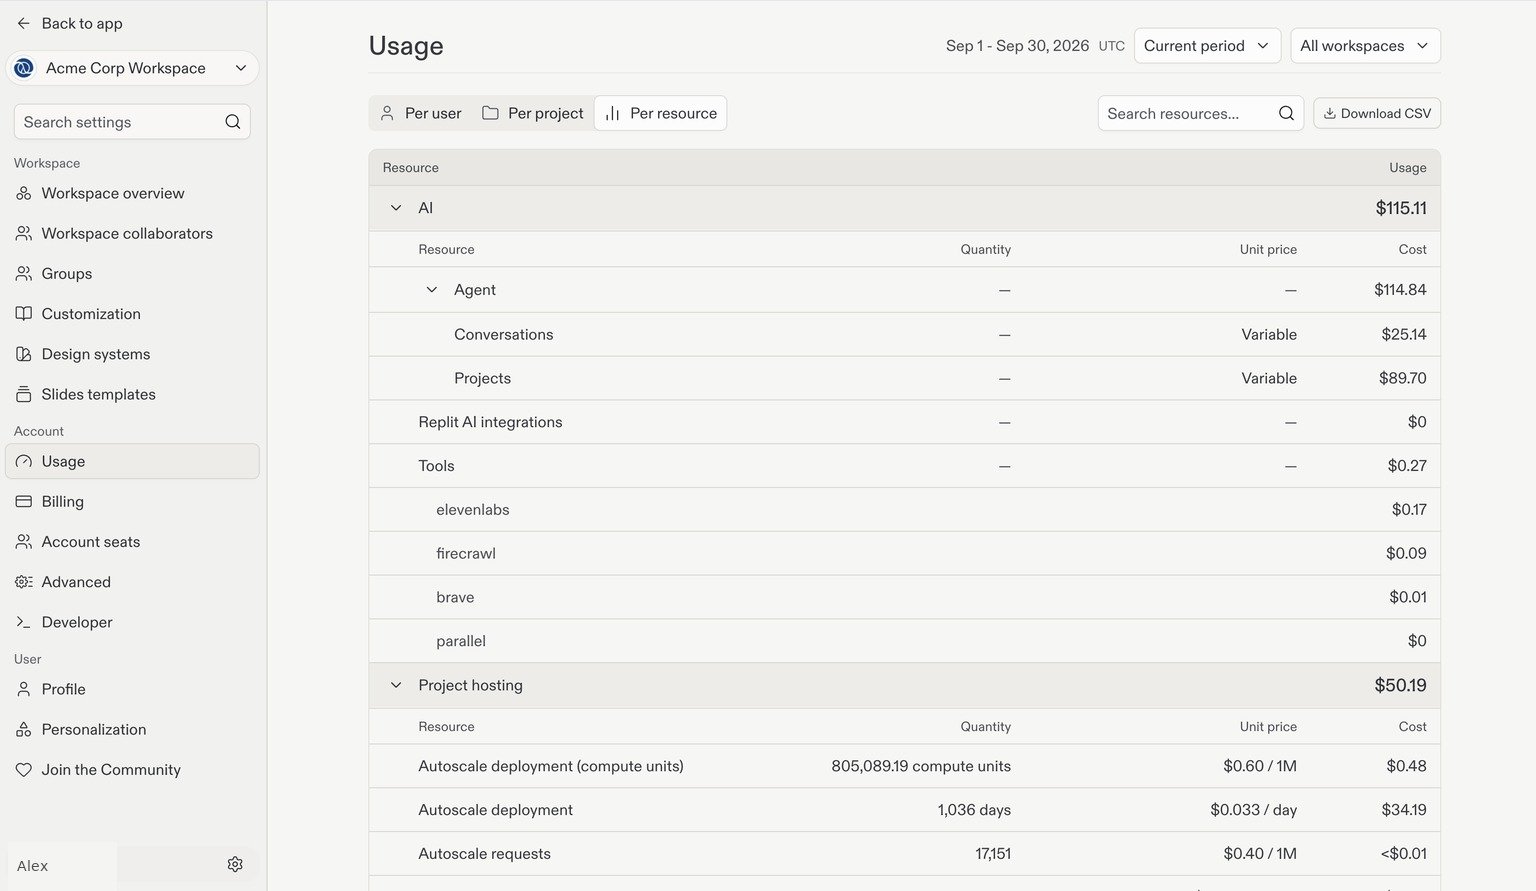Open the All workspaces dropdown

click(x=1365, y=46)
